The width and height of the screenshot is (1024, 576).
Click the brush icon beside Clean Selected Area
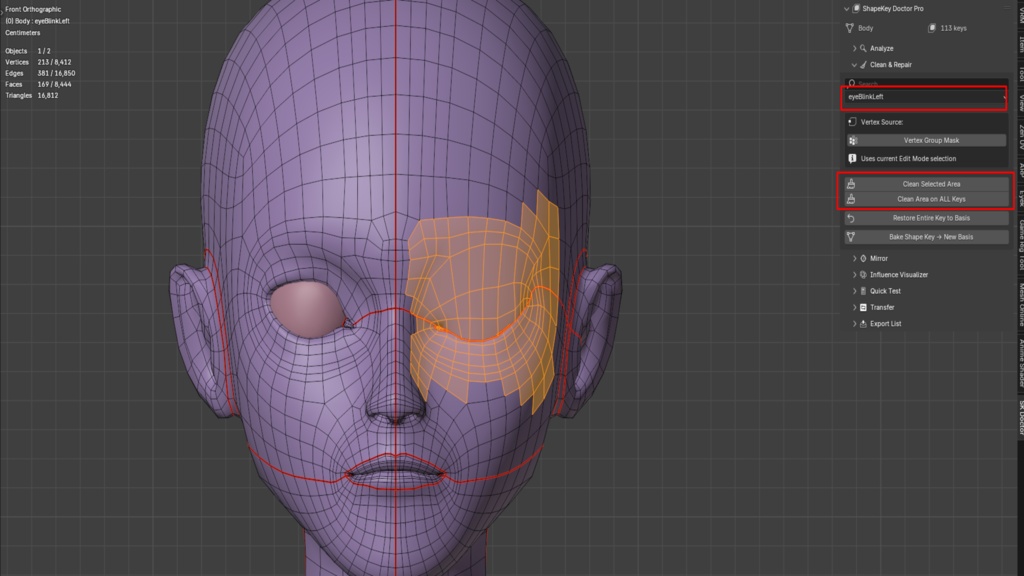pos(851,184)
